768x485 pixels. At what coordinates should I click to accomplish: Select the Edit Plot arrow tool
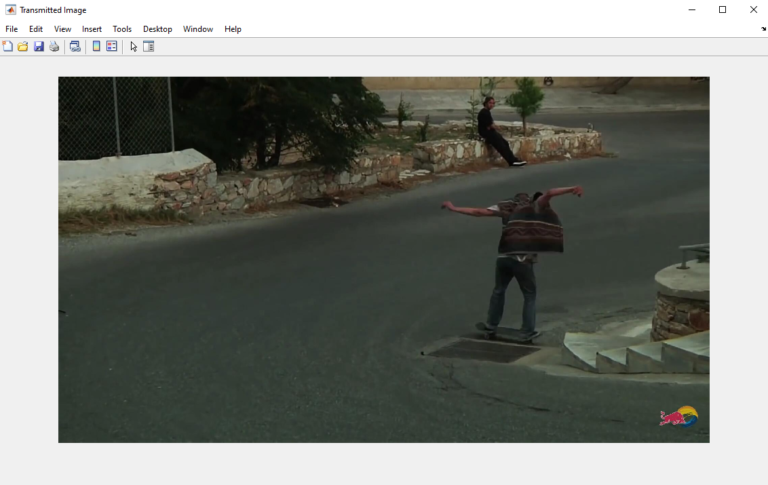[133, 47]
